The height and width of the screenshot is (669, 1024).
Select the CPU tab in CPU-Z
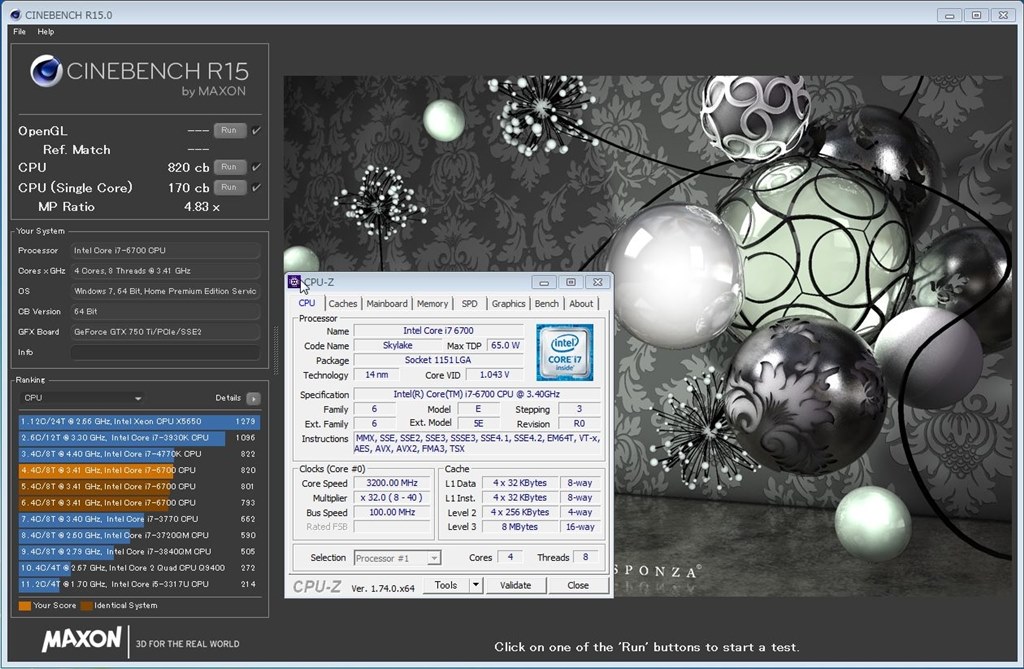point(306,303)
